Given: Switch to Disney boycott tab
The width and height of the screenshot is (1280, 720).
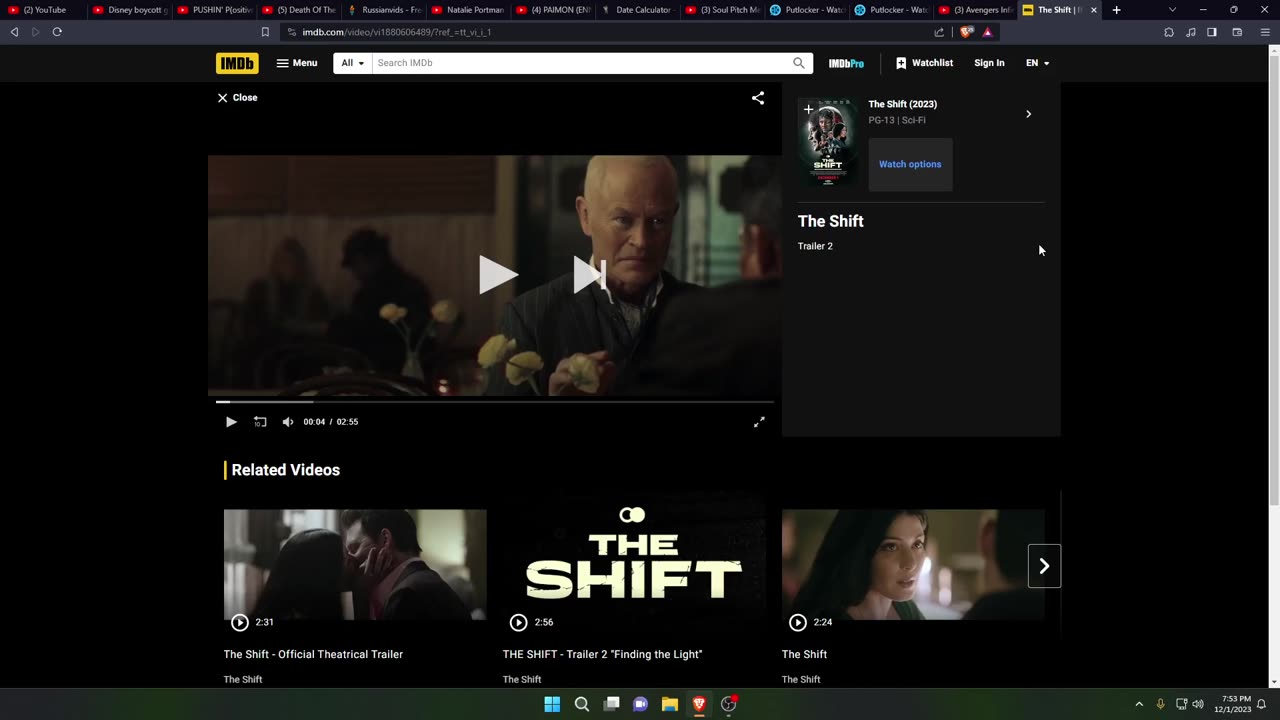Looking at the screenshot, I should (x=131, y=10).
